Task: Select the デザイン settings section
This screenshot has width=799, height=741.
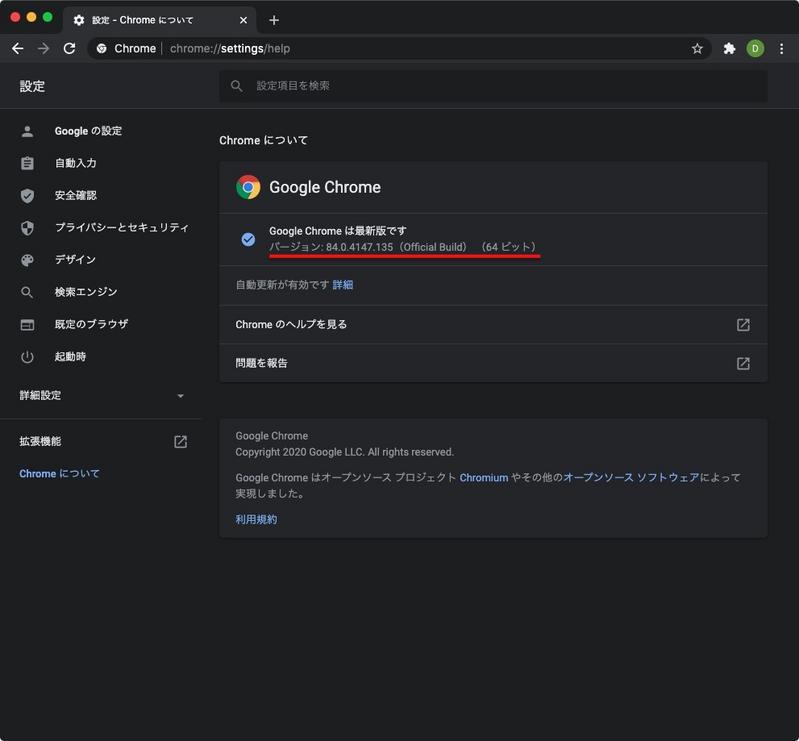Action: click(75, 259)
